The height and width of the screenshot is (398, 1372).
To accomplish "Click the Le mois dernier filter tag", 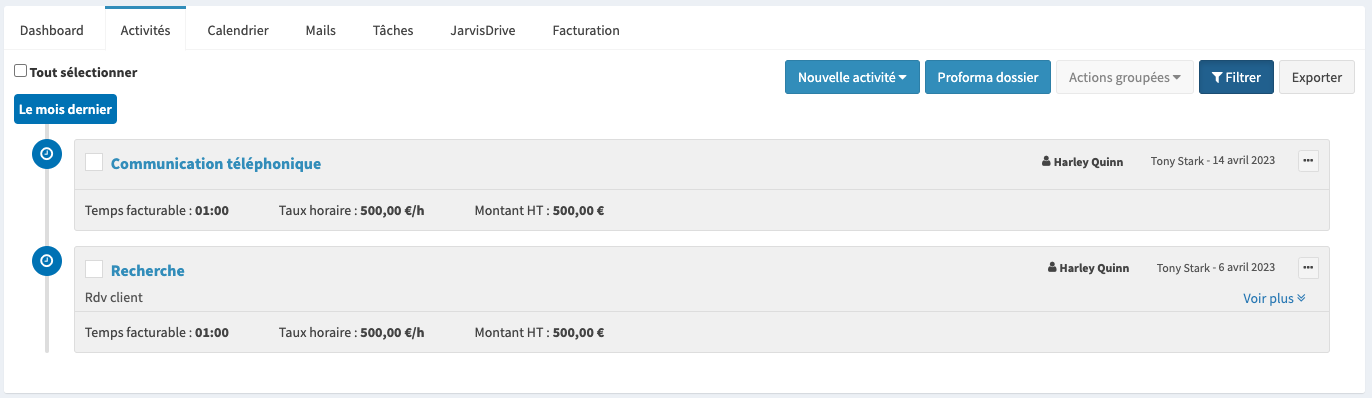I will (65, 109).
